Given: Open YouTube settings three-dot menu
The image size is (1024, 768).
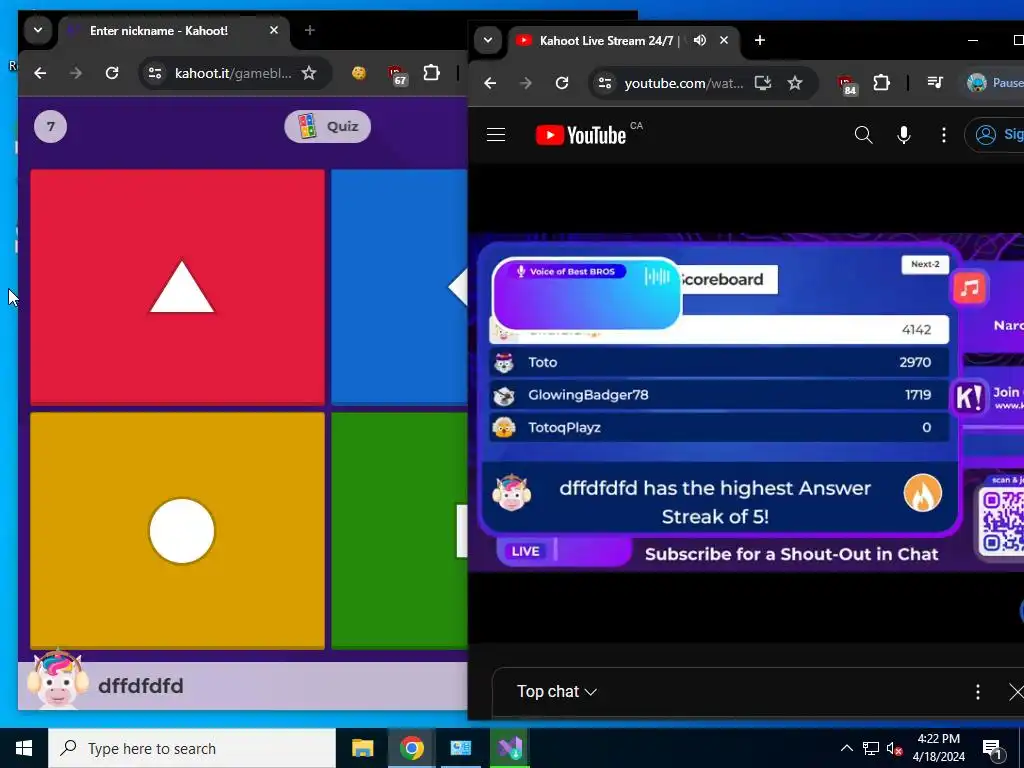Looking at the screenshot, I should click(944, 135).
